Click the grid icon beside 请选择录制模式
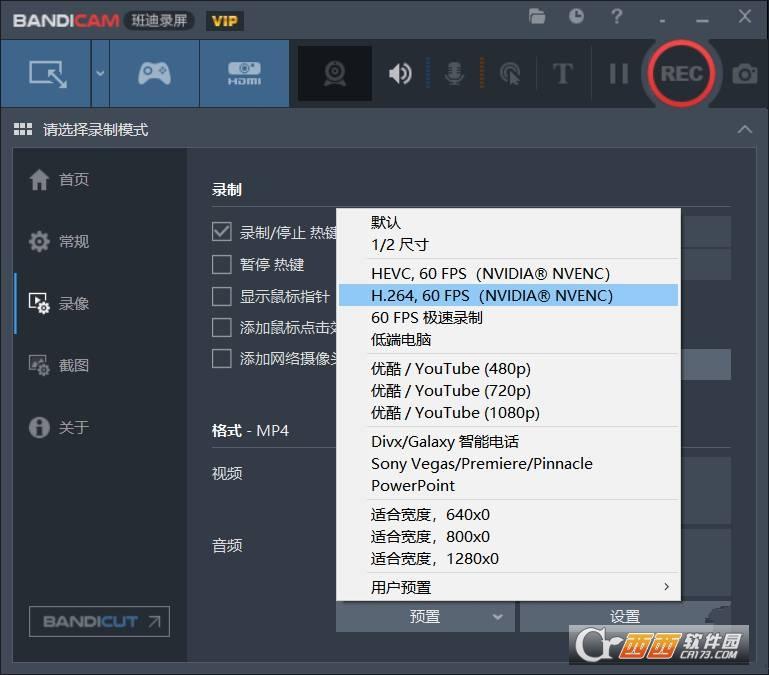 click(23, 130)
